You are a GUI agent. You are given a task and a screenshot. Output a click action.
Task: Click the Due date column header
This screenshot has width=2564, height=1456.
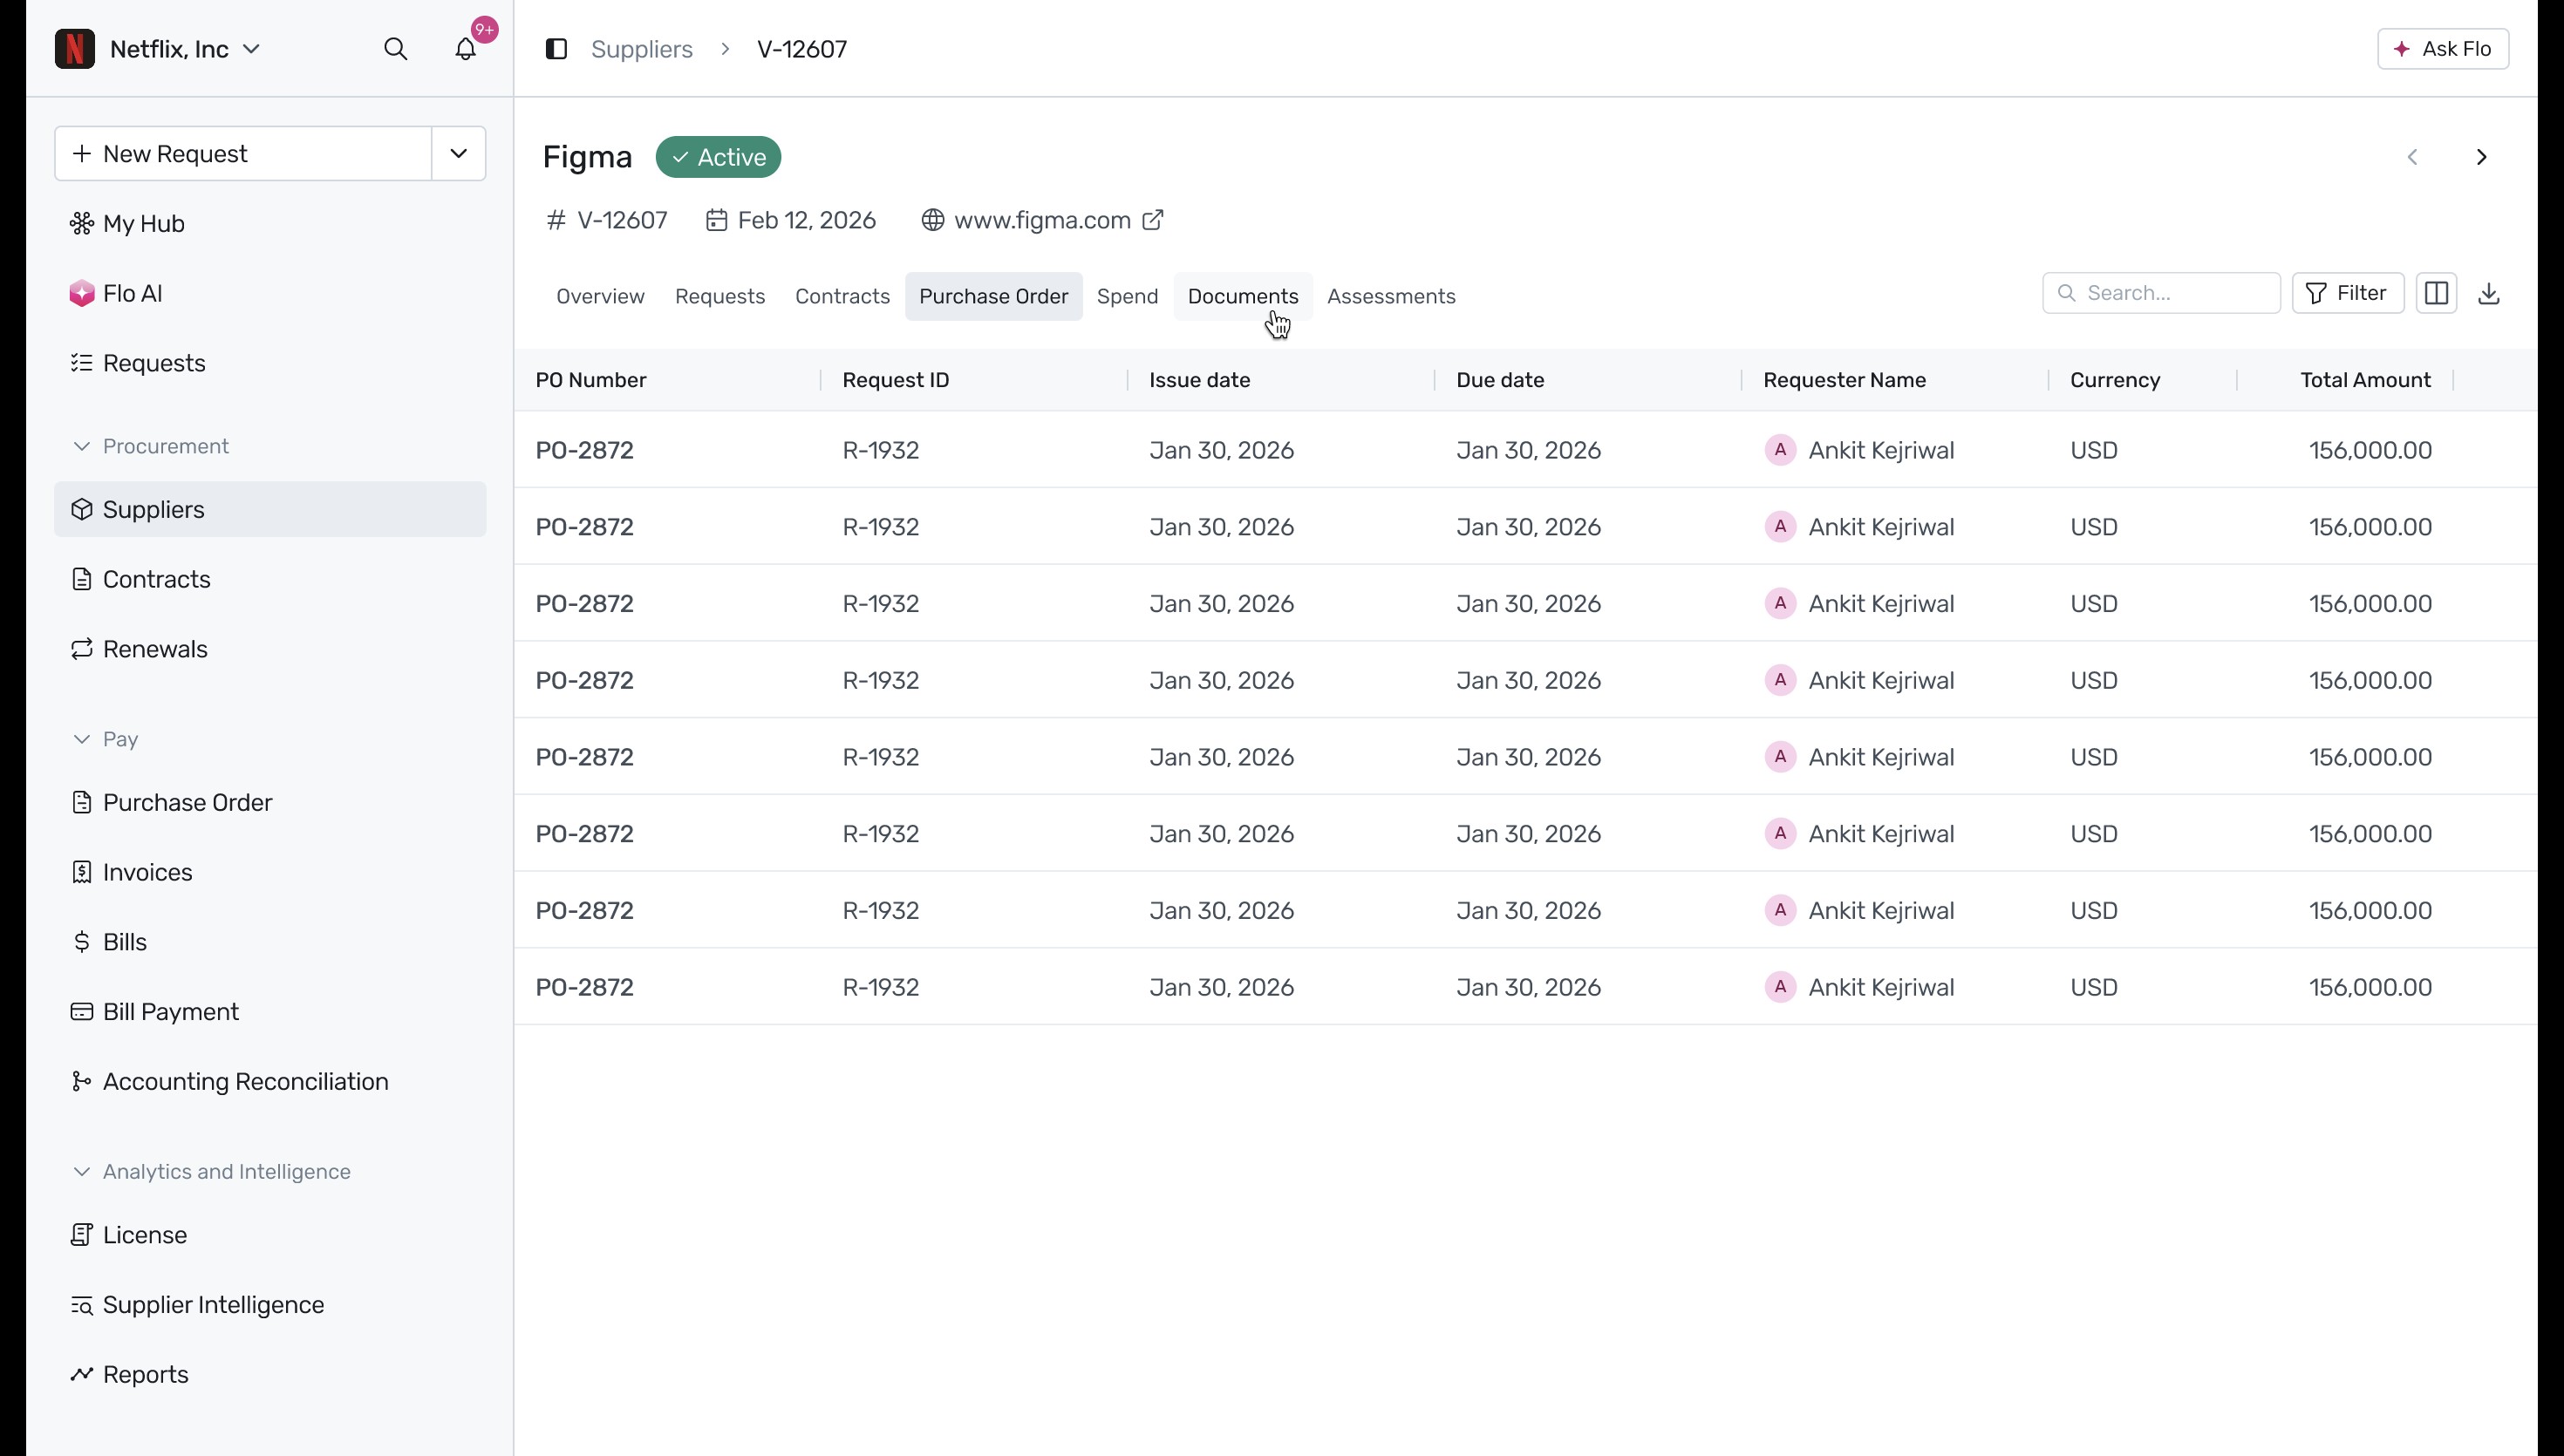(1499, 380)
